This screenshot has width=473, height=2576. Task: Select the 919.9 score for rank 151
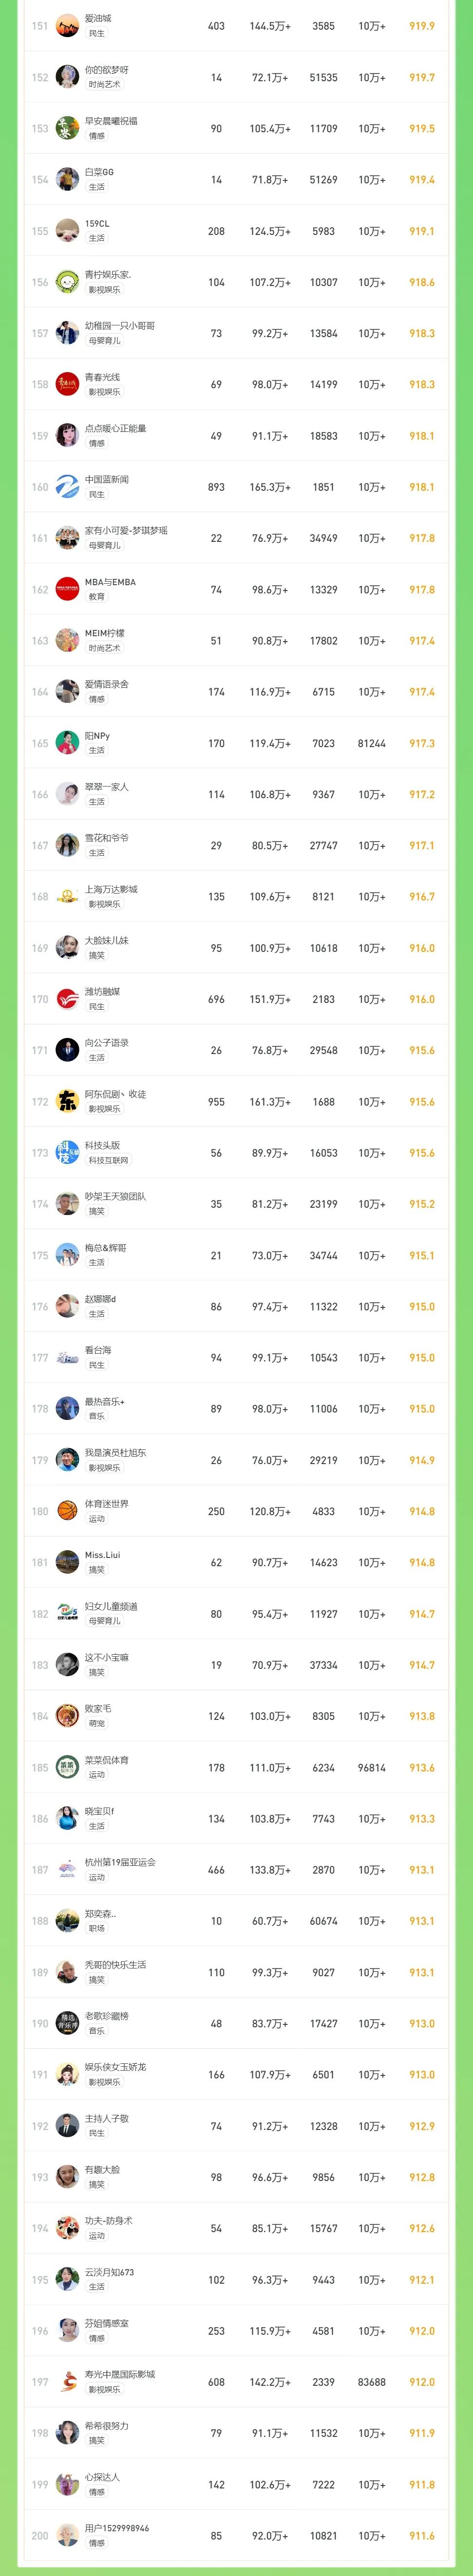(x=422, y=26)
